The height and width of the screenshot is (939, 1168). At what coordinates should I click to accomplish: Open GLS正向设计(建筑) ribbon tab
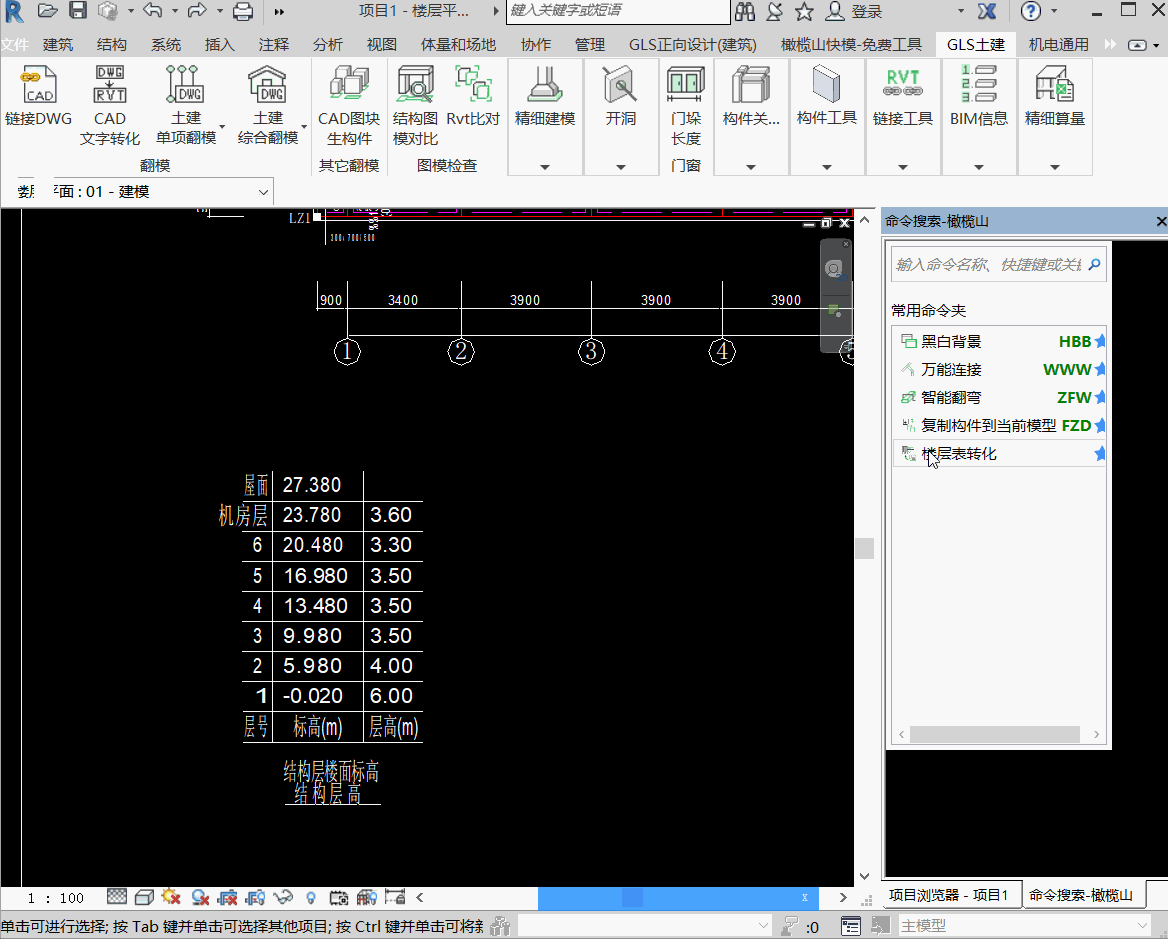point(693,45)
